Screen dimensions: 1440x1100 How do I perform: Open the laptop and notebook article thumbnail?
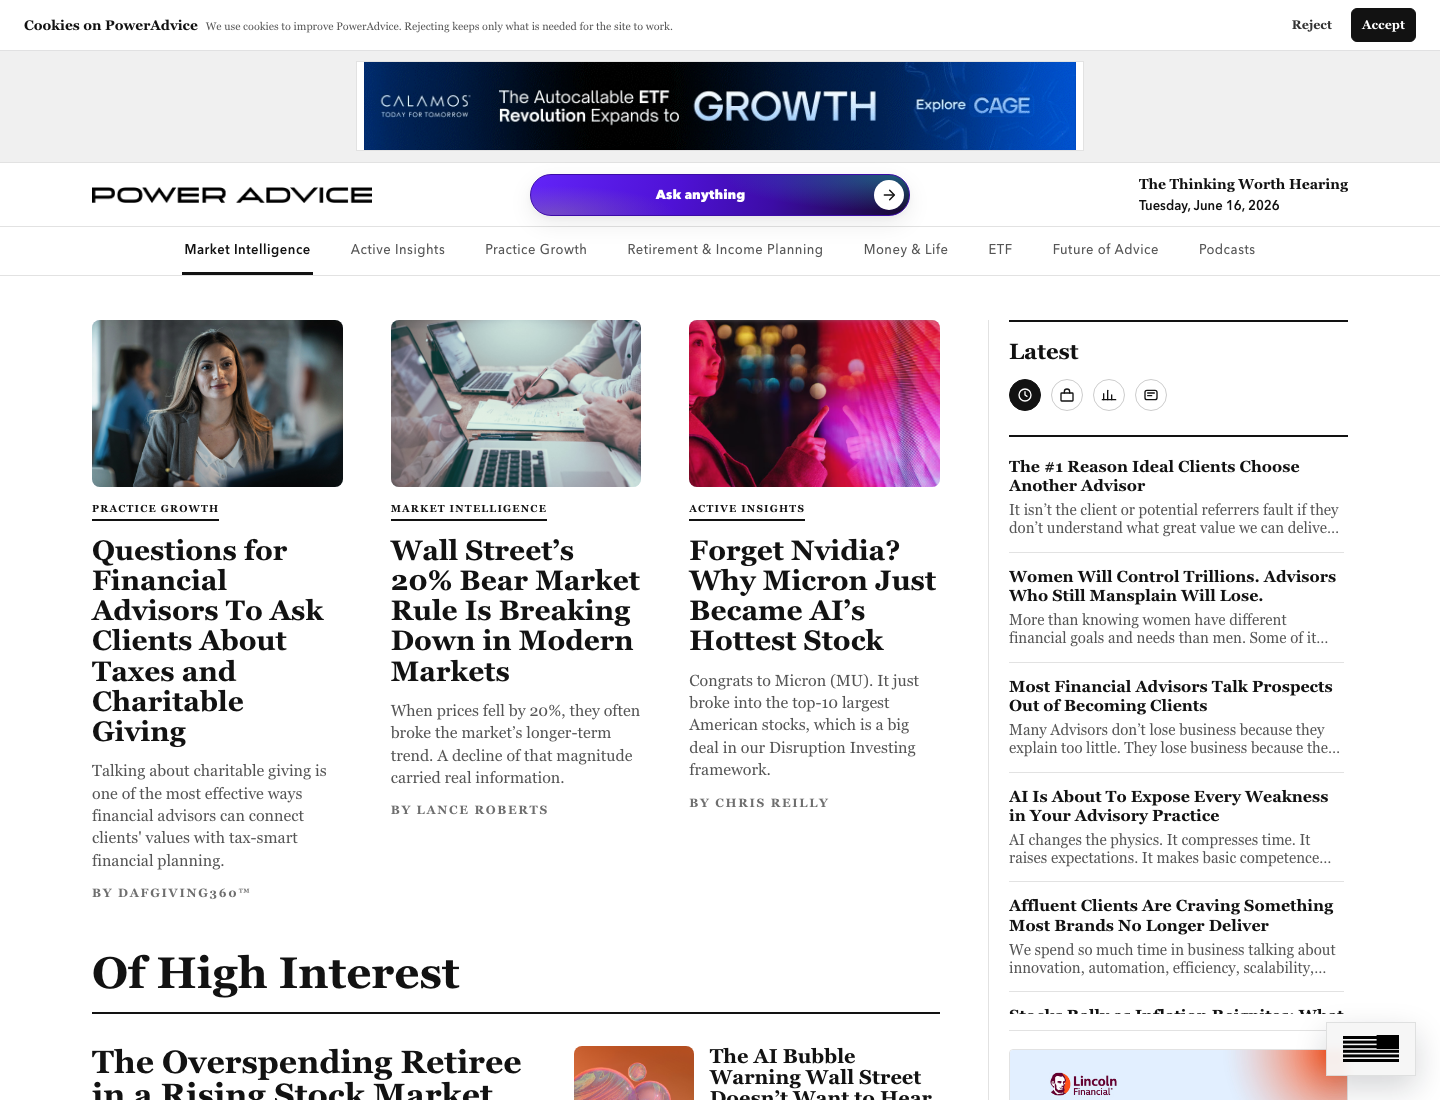(x=516, y=403)
